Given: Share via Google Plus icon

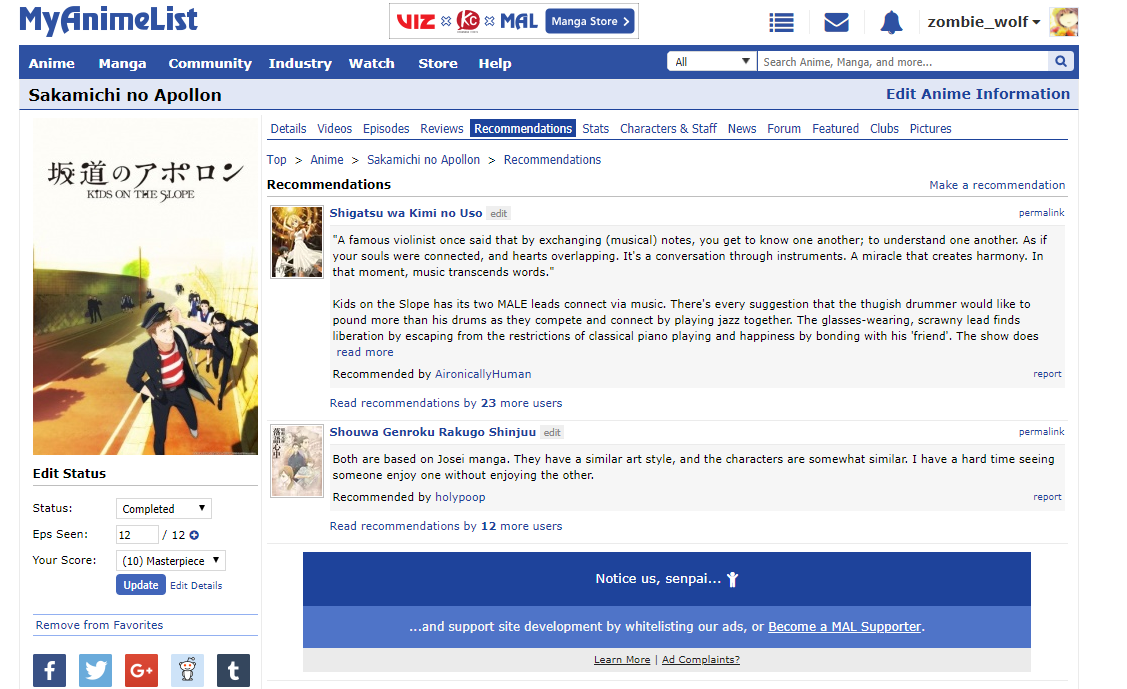Looking at the screenshot, I should point(142,670).
